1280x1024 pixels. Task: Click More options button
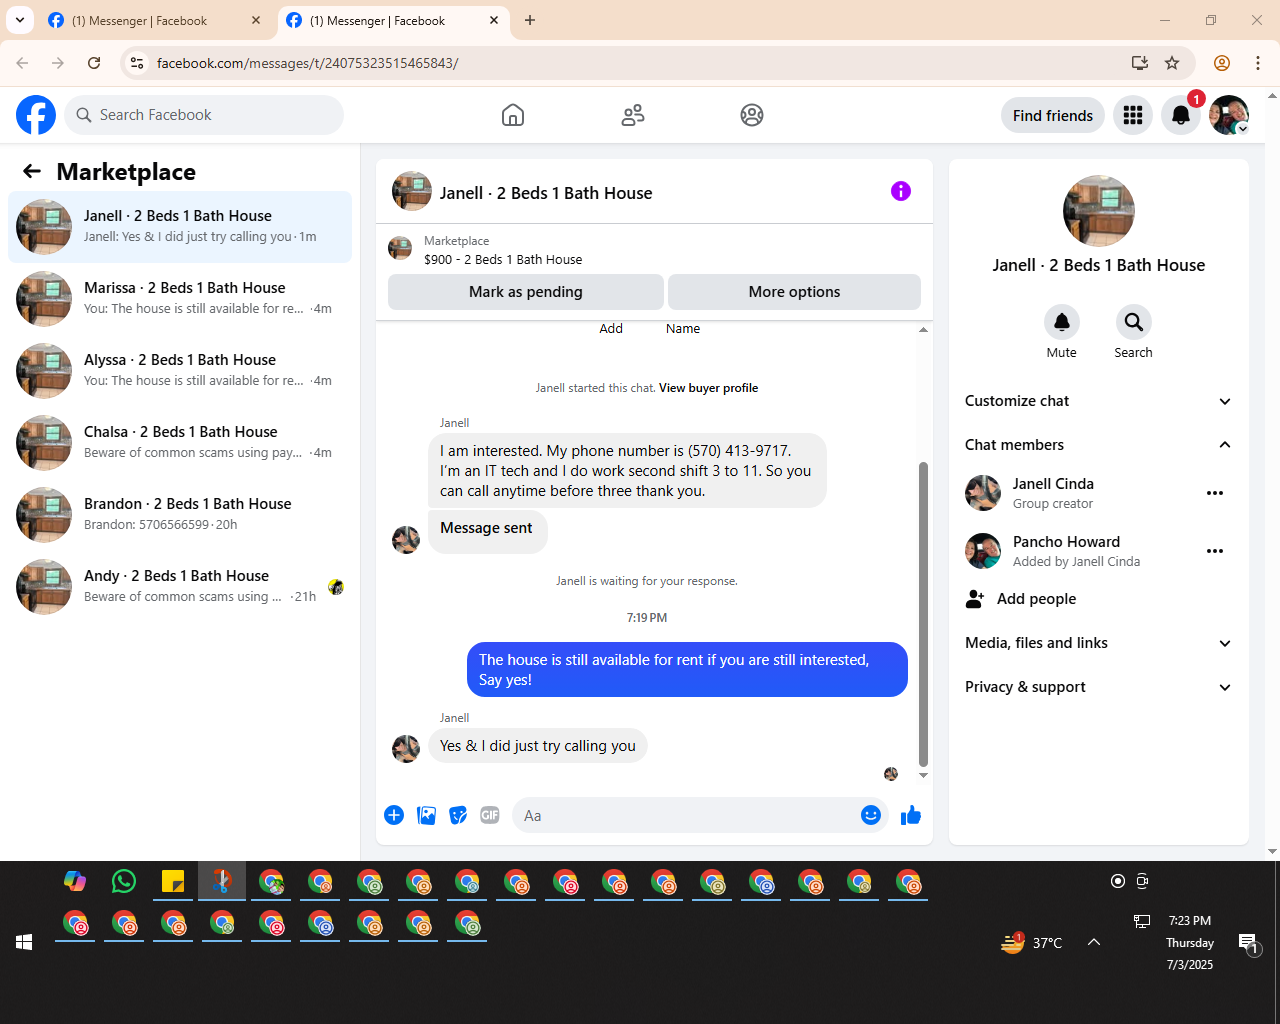coord(794,292)
